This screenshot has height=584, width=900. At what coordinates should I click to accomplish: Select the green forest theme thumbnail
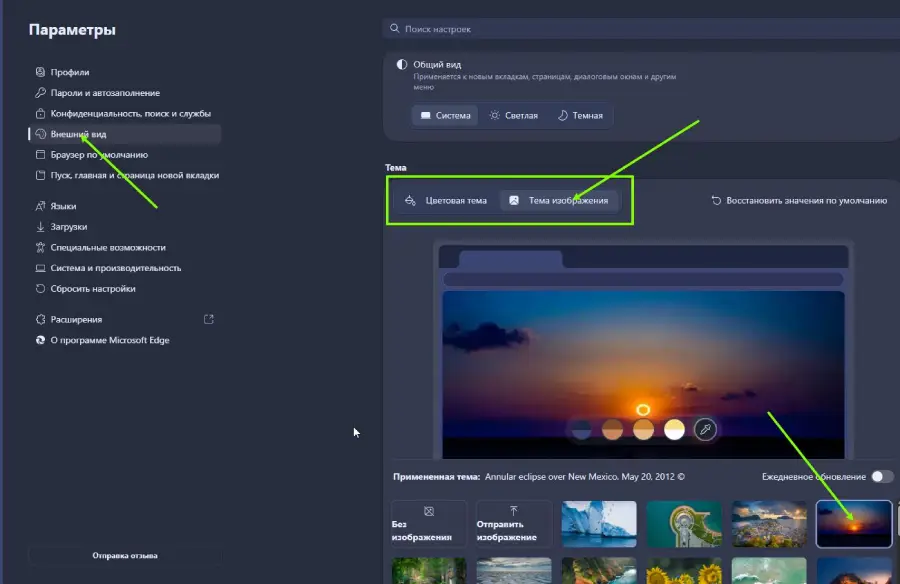click(429, 571)
